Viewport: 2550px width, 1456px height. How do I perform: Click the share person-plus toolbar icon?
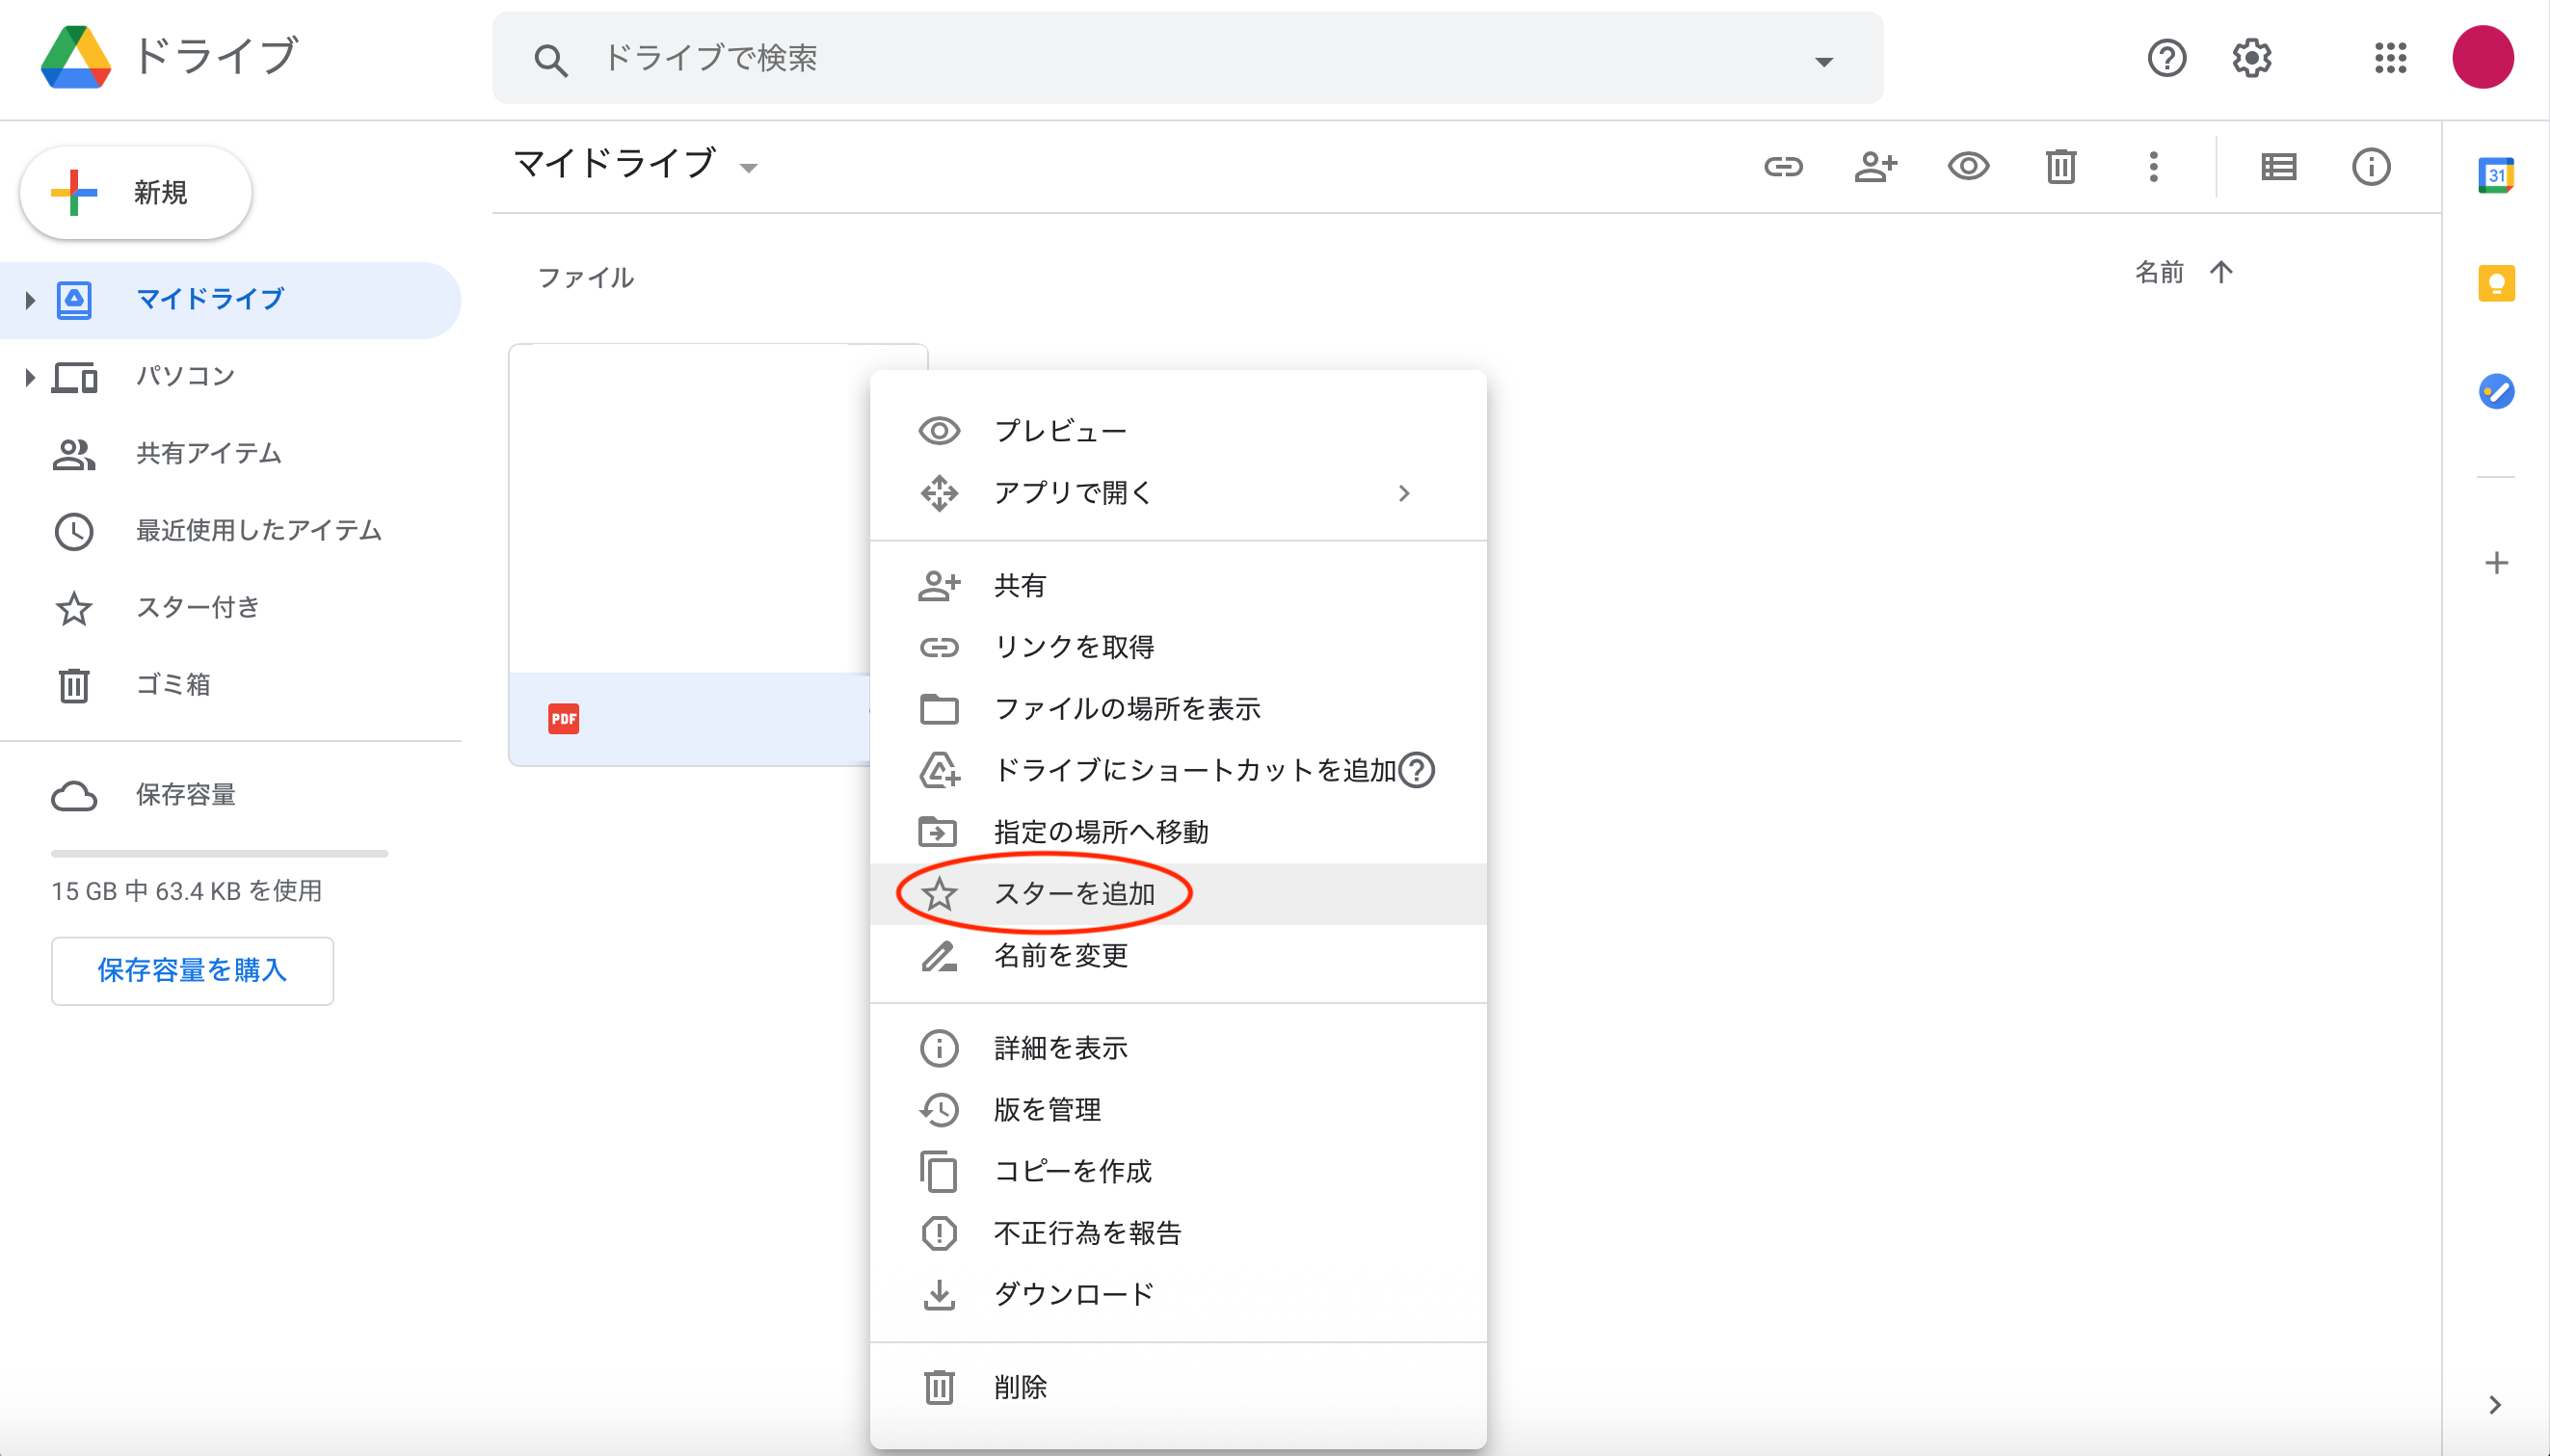tap(1875, 167)
